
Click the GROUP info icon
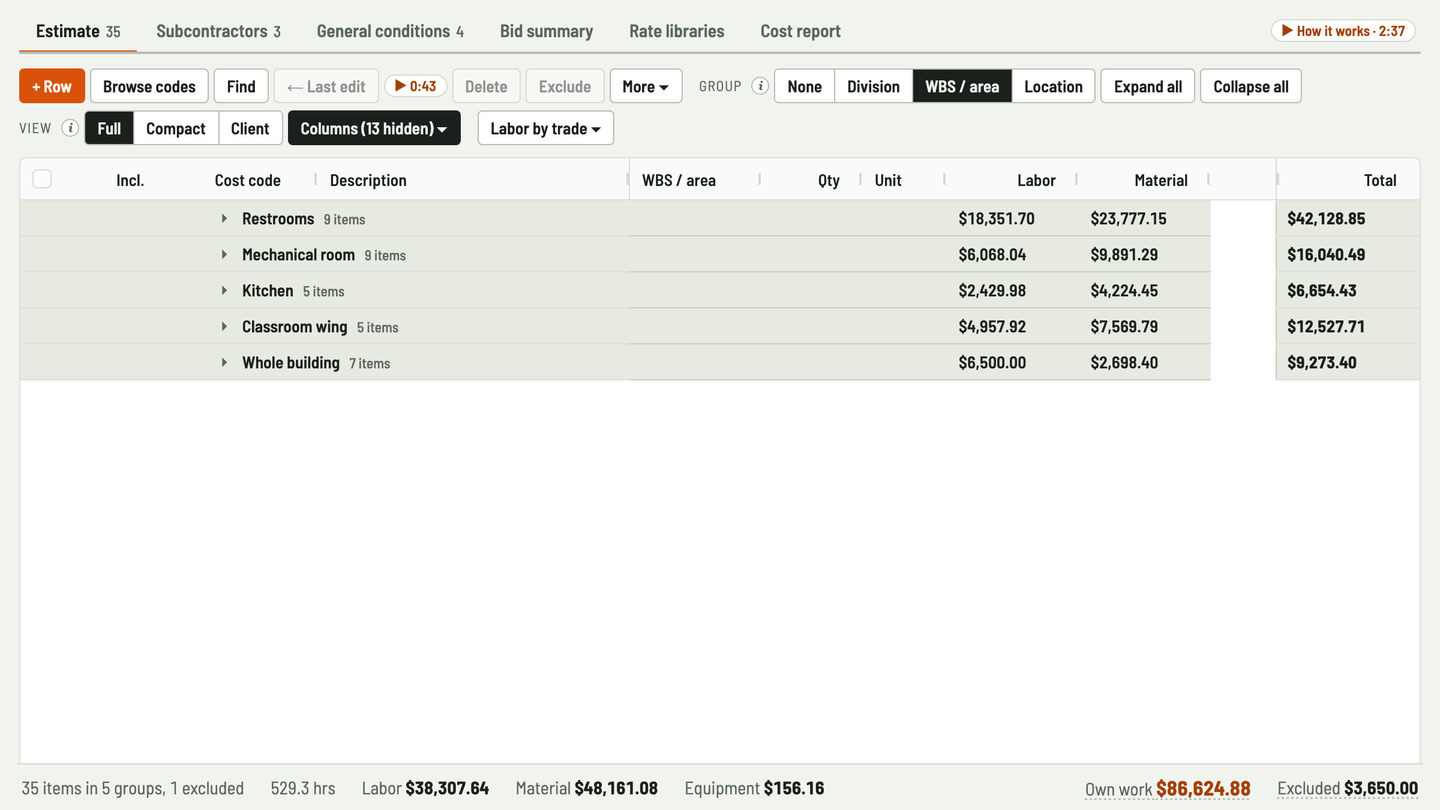(760, 86)
